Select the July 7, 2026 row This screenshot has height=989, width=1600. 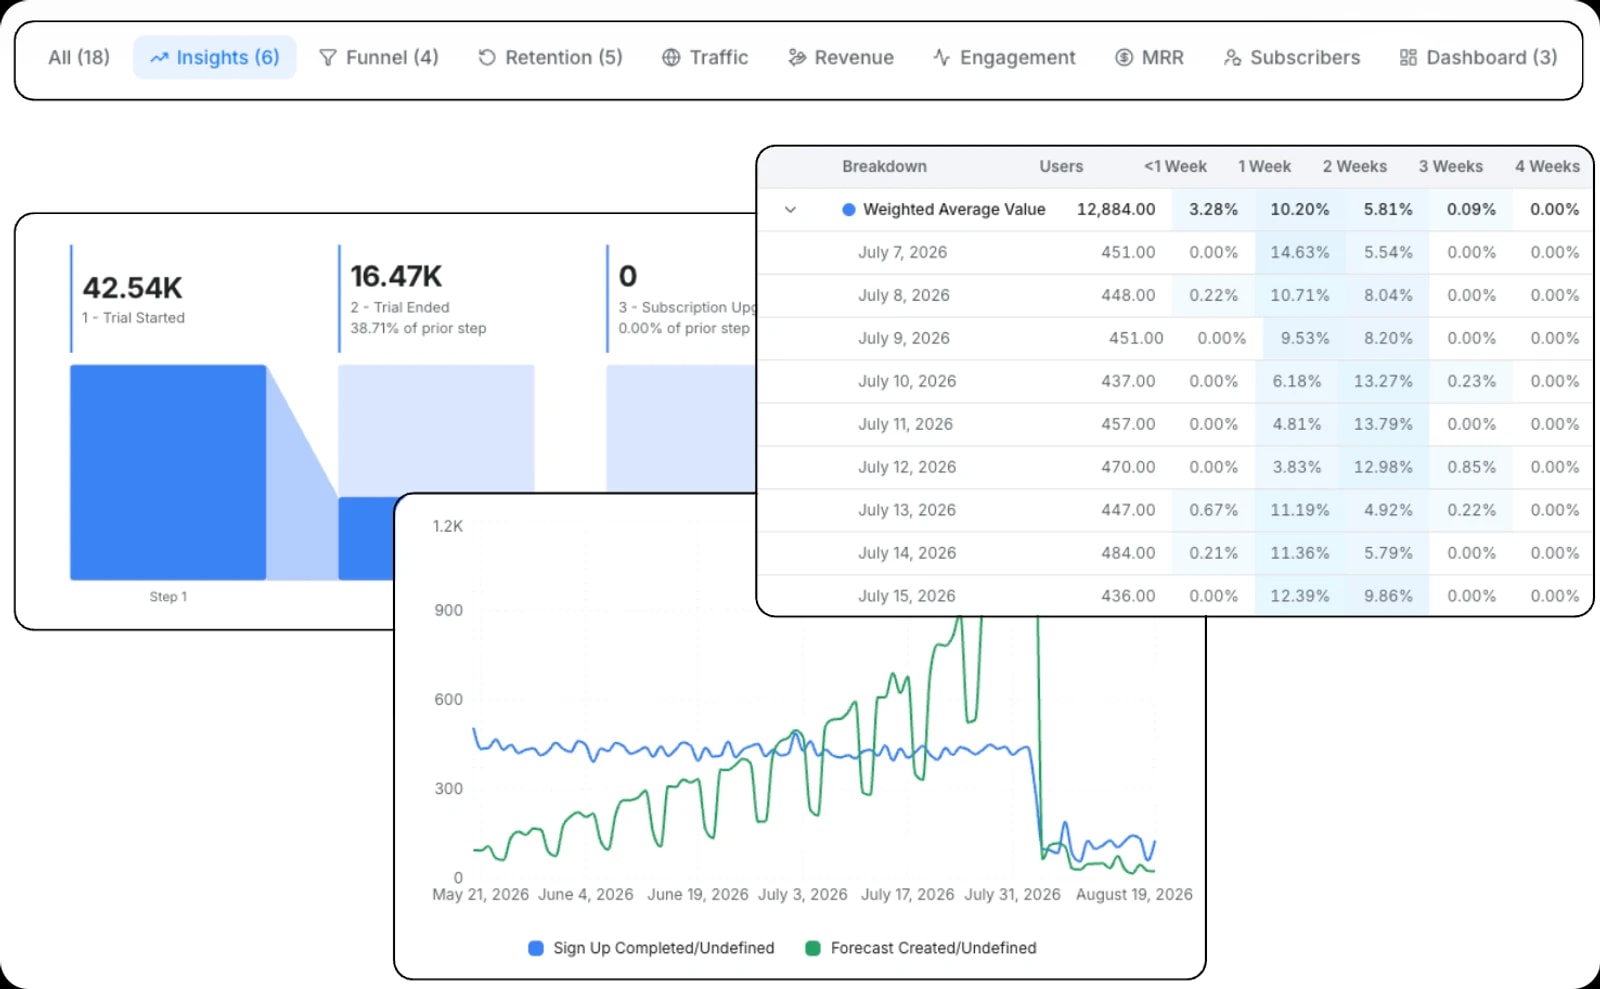(x=1175, y=253)
